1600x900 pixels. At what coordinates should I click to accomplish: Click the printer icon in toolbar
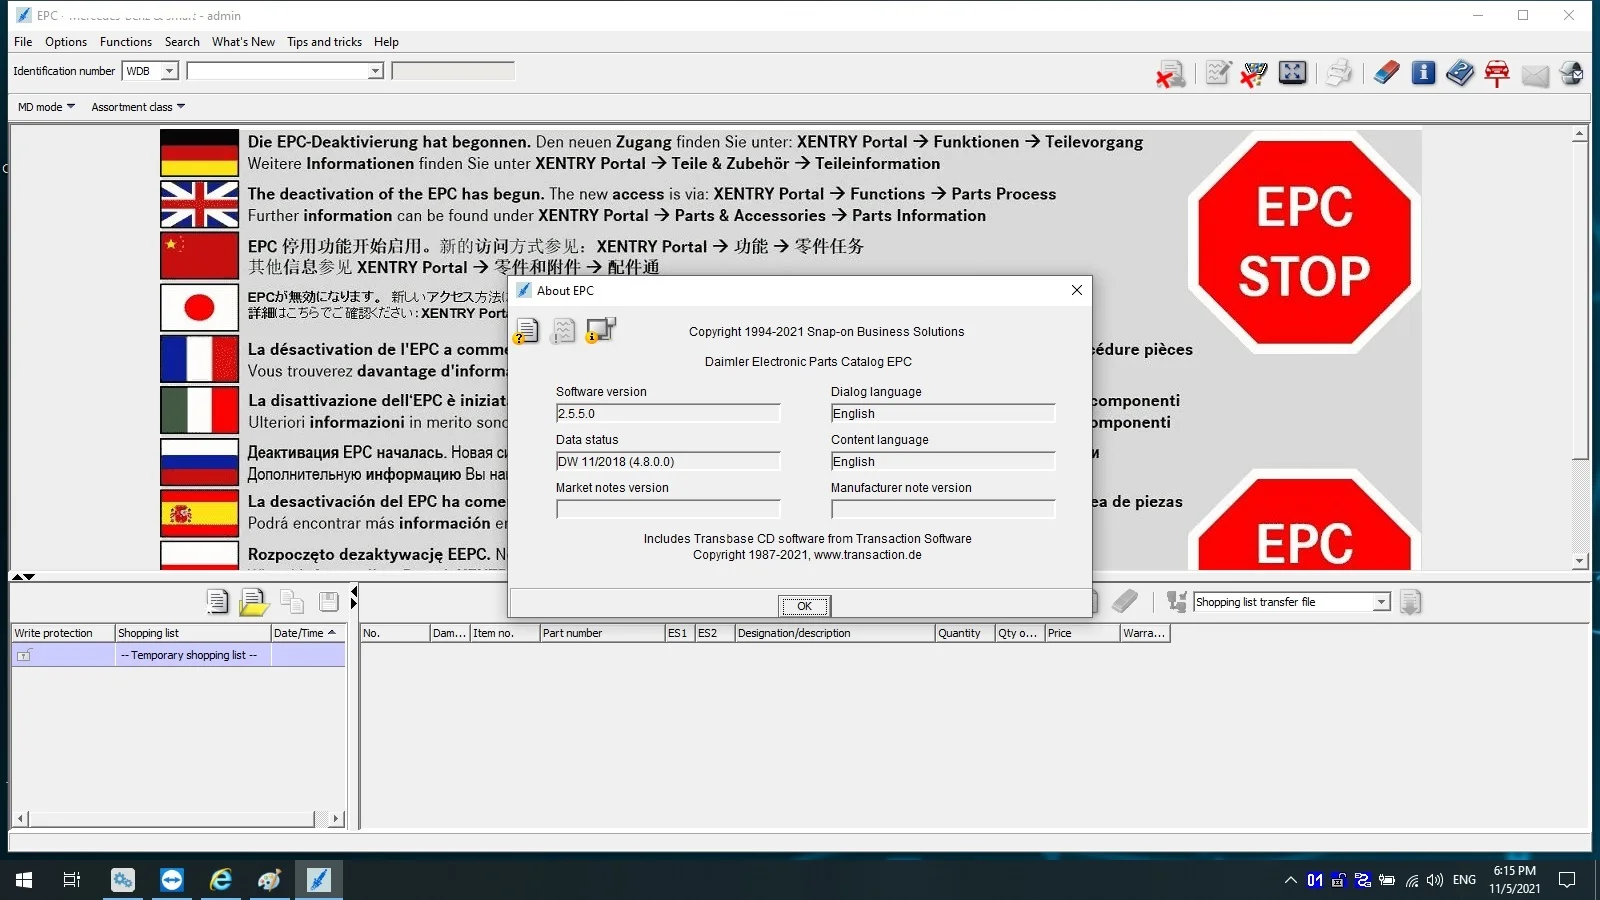[1339, 73]
